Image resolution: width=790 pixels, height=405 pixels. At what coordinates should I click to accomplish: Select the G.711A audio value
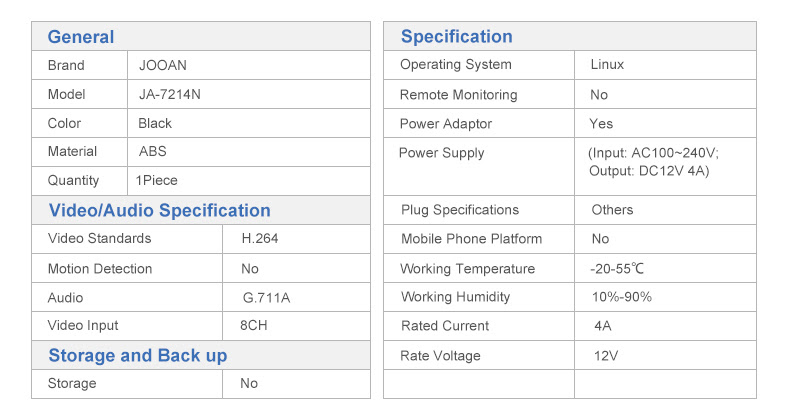point(267,298)
